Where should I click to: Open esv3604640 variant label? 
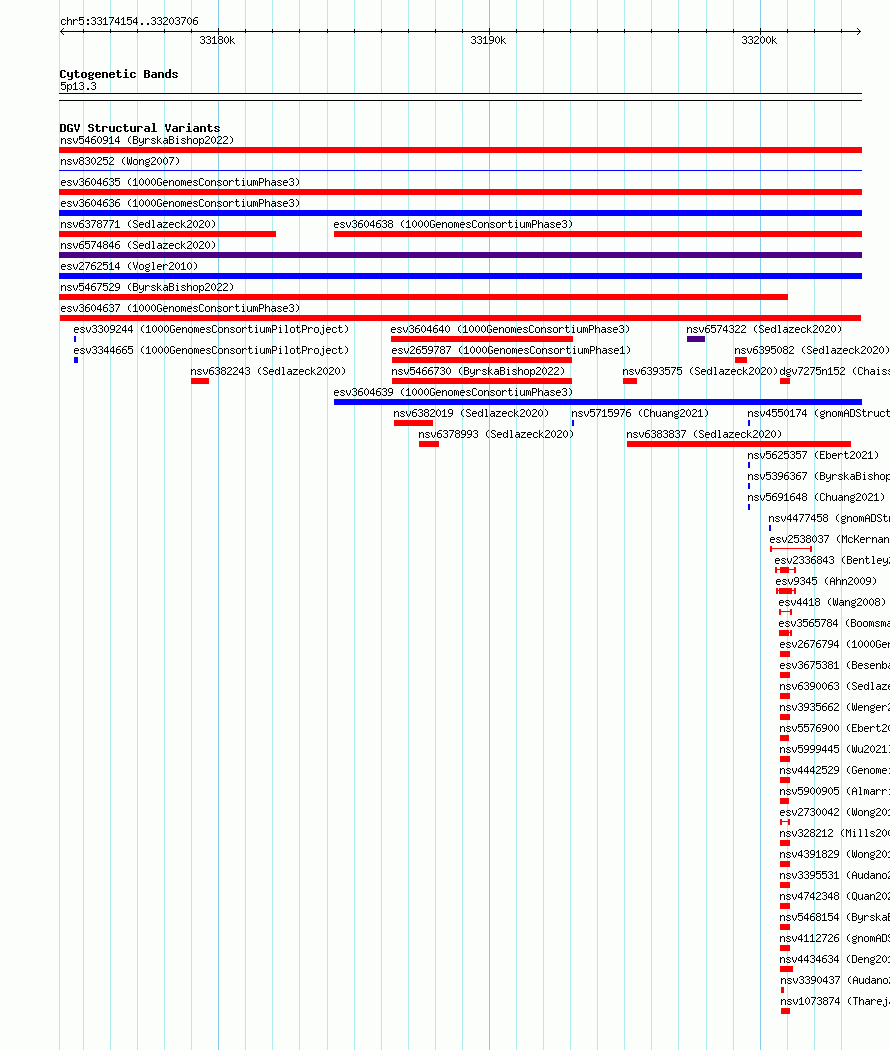click(x=510, y=329)
